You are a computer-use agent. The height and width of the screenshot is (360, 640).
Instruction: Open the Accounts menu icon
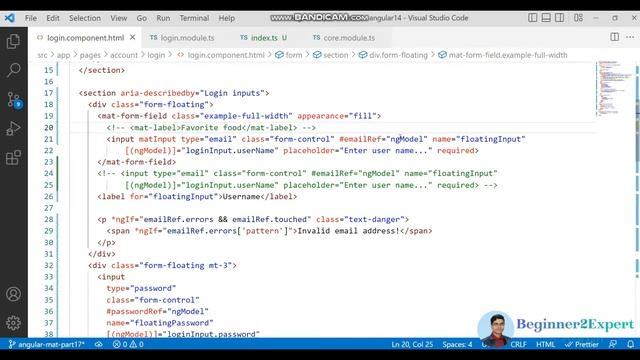coord(13,294)
